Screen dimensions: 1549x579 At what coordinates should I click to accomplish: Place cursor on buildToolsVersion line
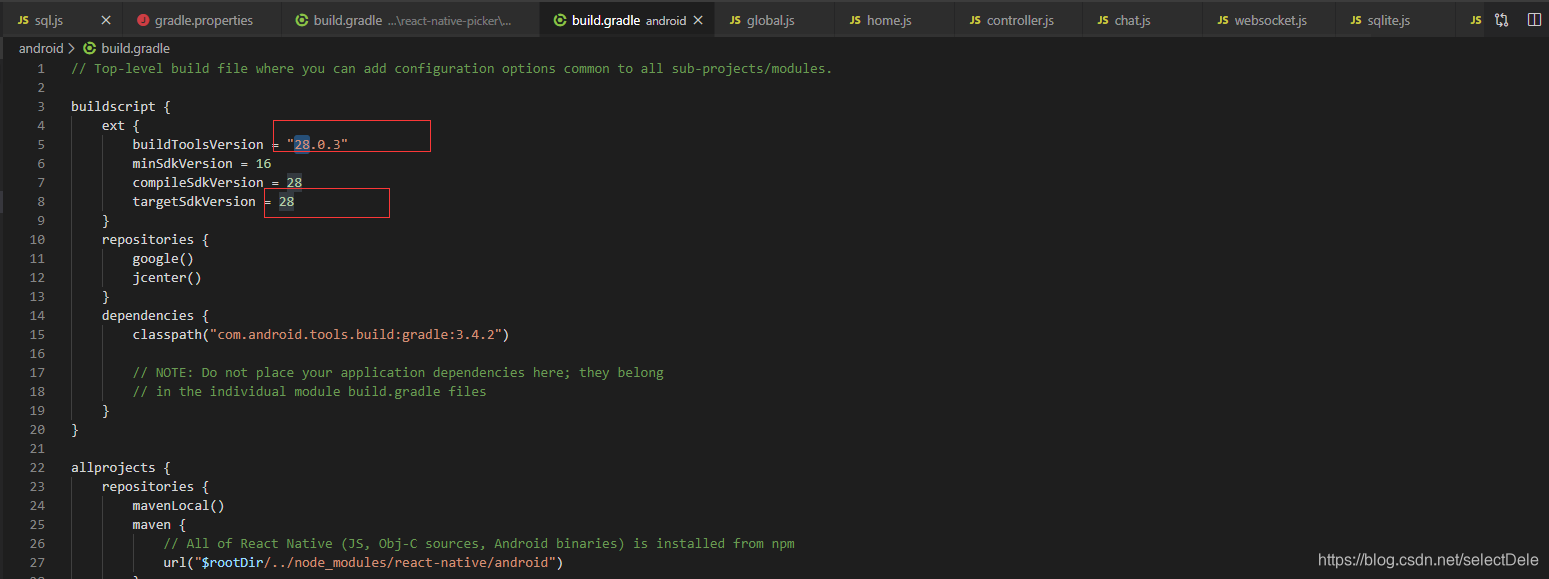point(240,144)
